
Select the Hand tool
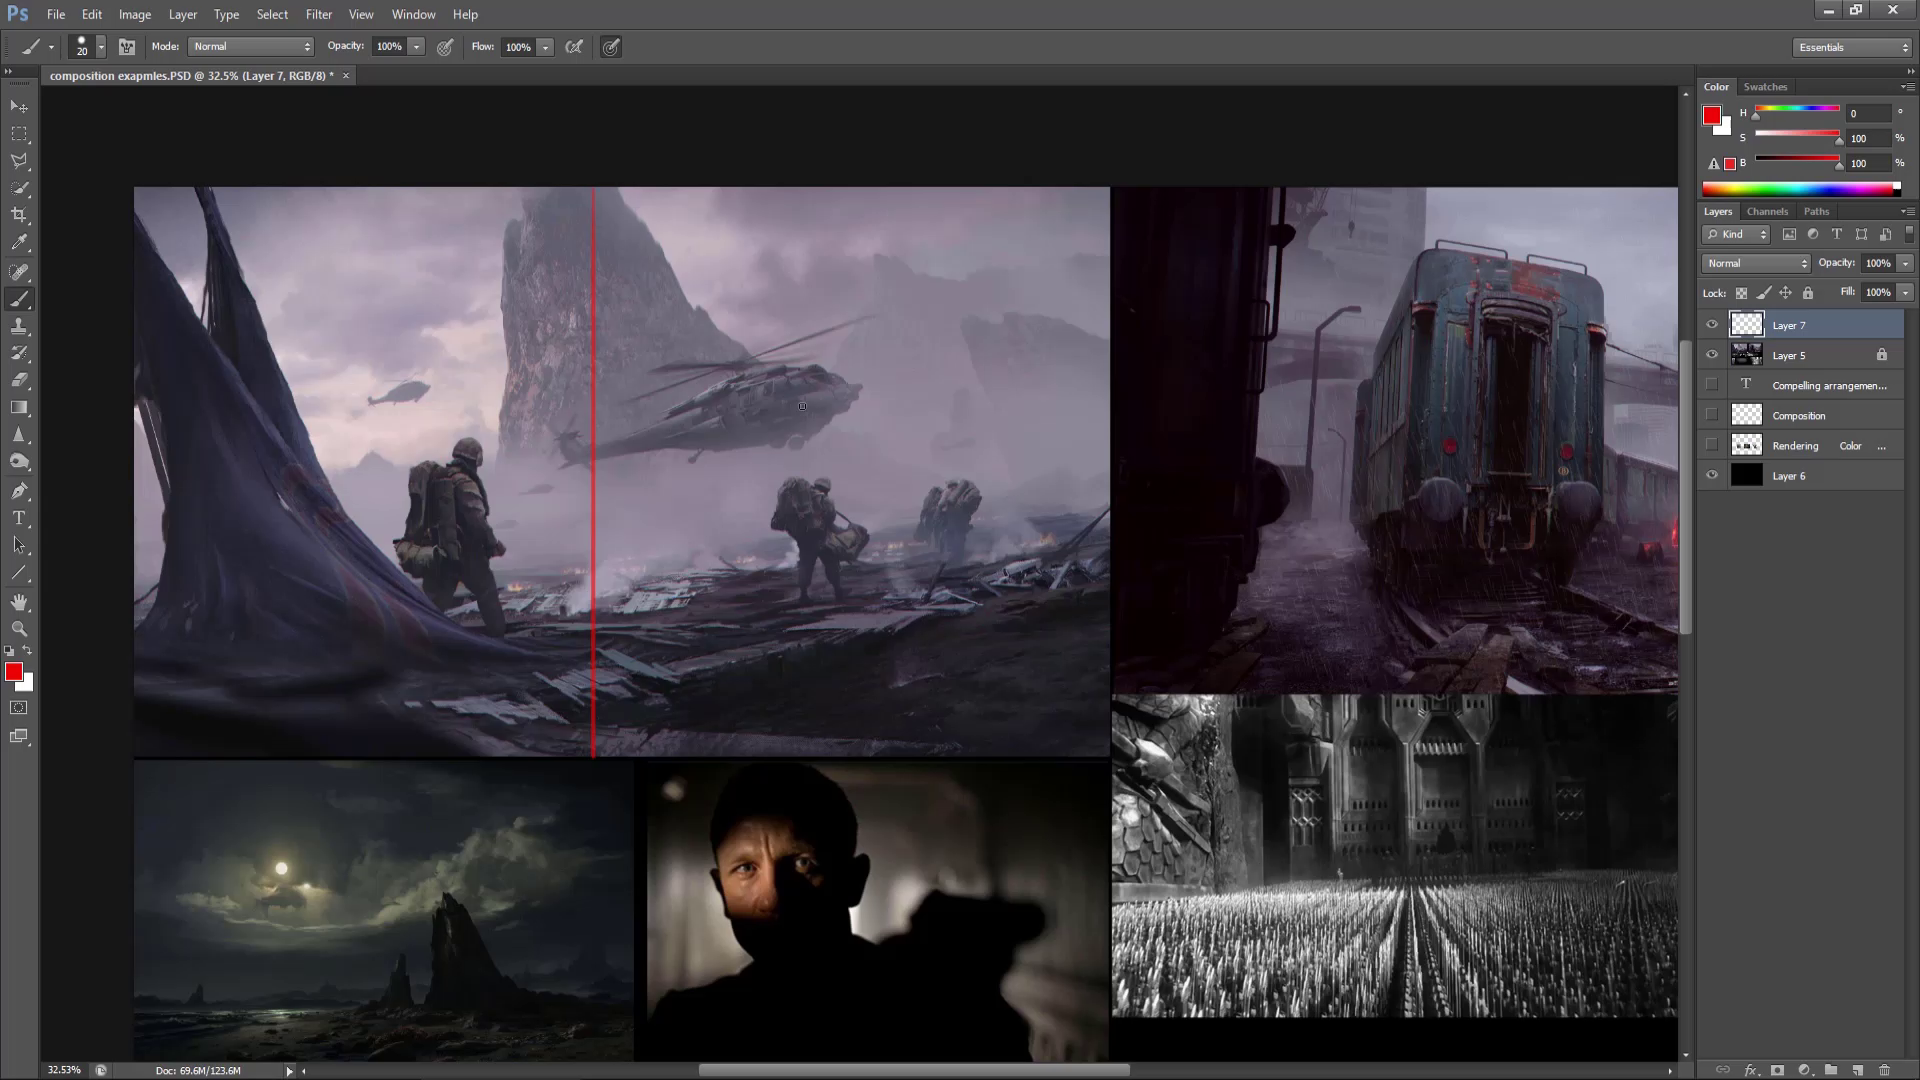pos(19,602)
